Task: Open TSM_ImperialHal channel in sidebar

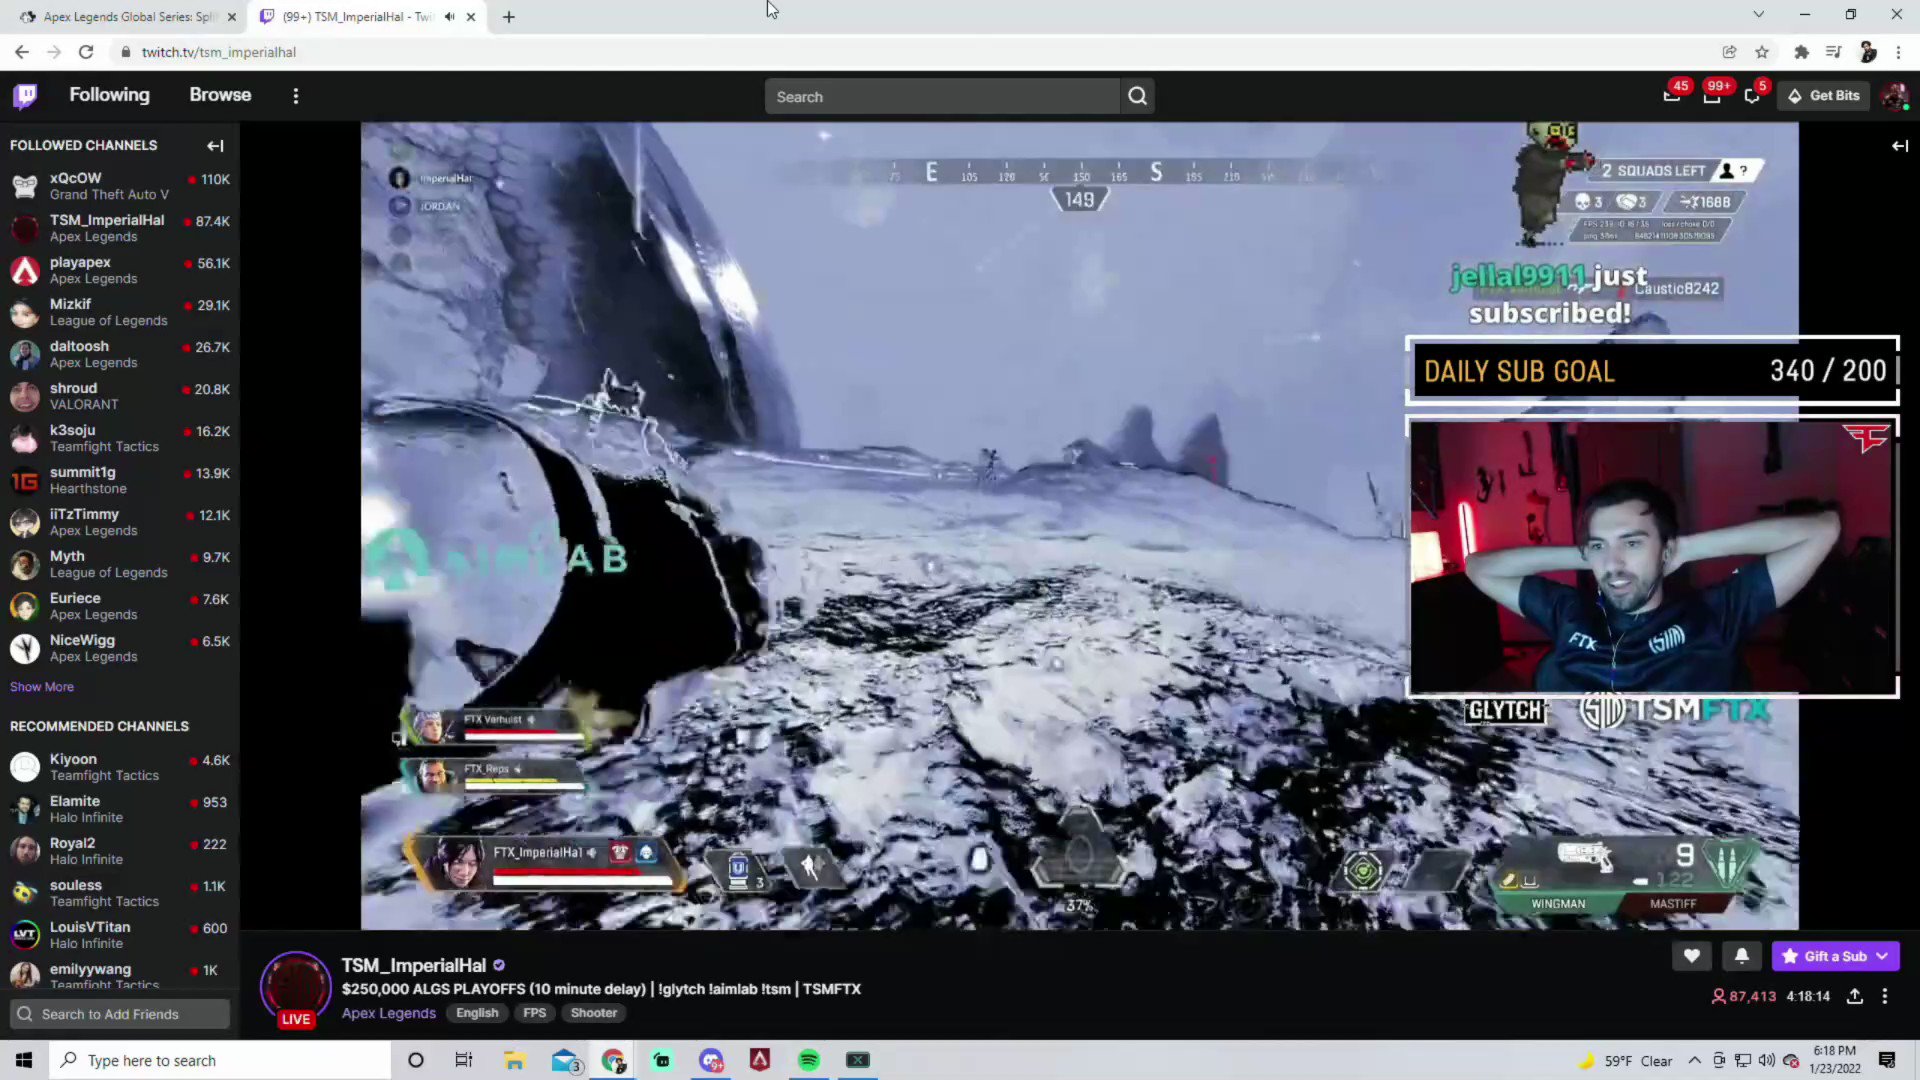Action: pos(120,228)
